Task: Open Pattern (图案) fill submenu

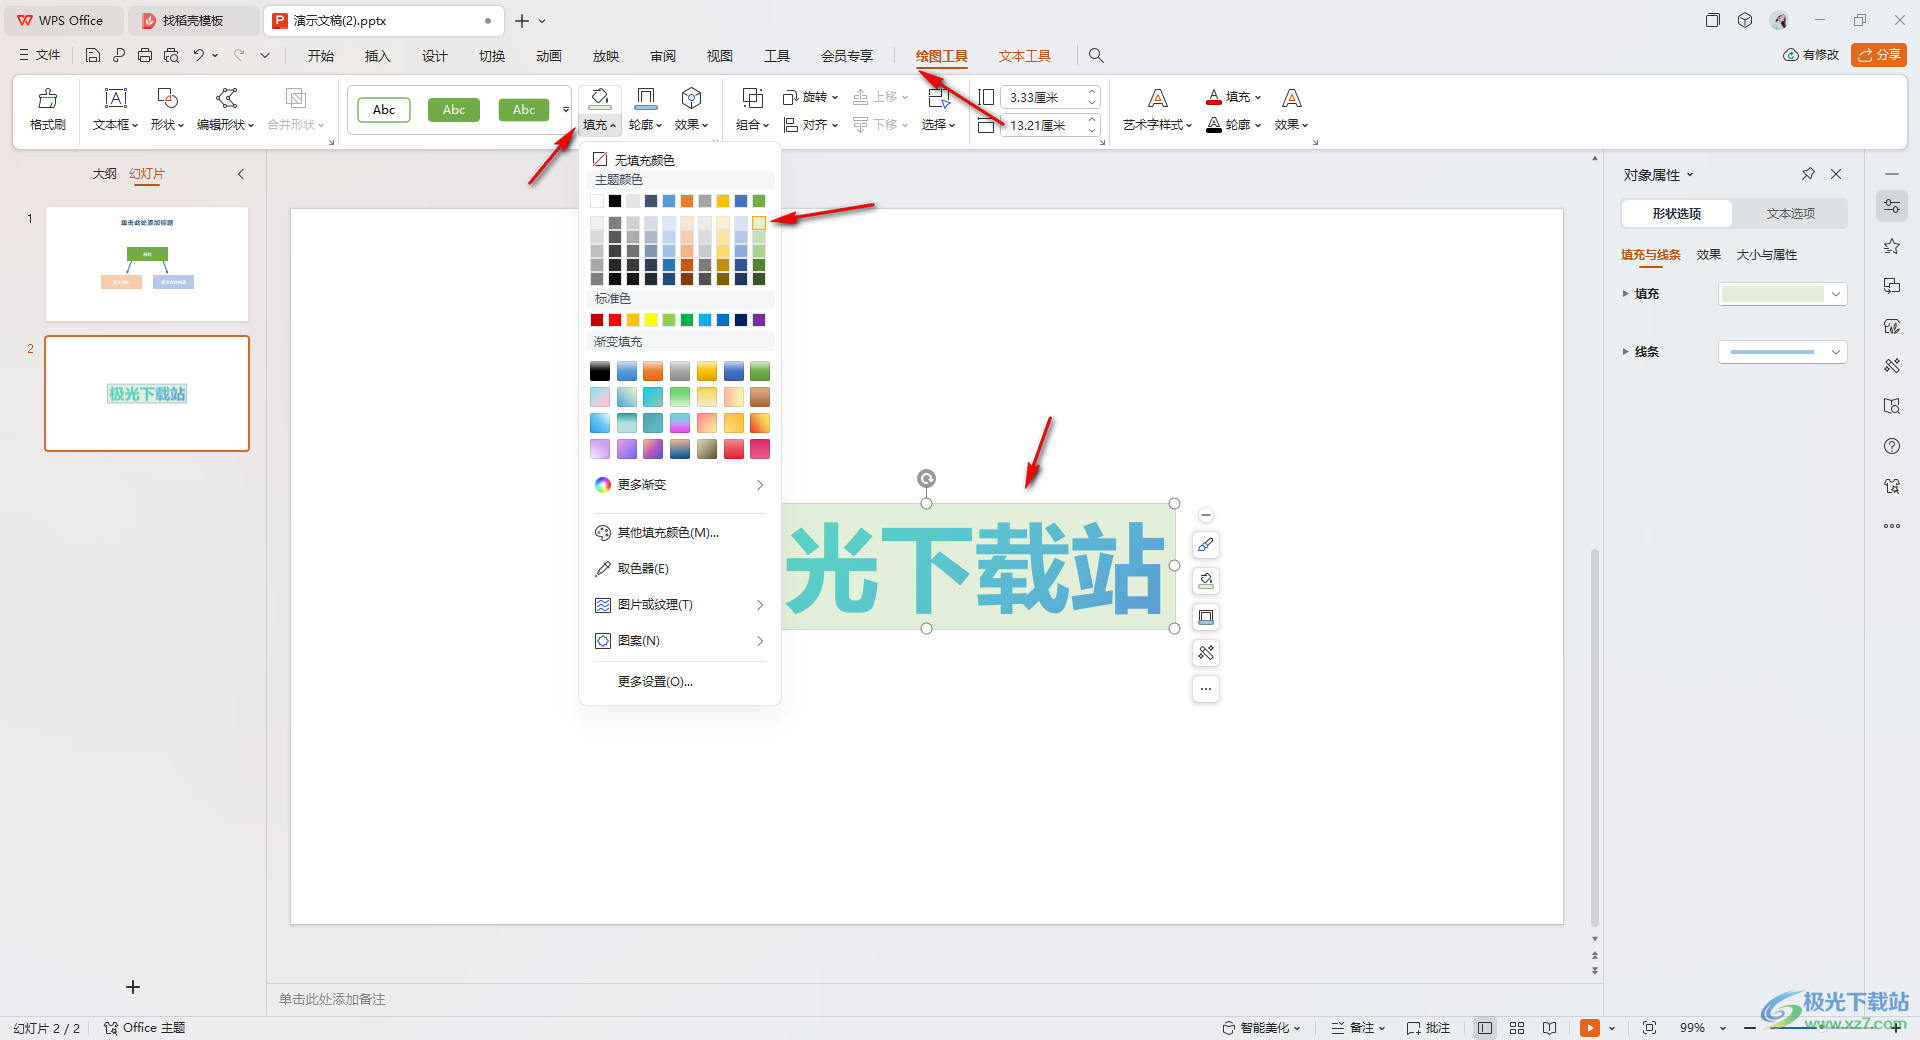Action: [680, 641]
